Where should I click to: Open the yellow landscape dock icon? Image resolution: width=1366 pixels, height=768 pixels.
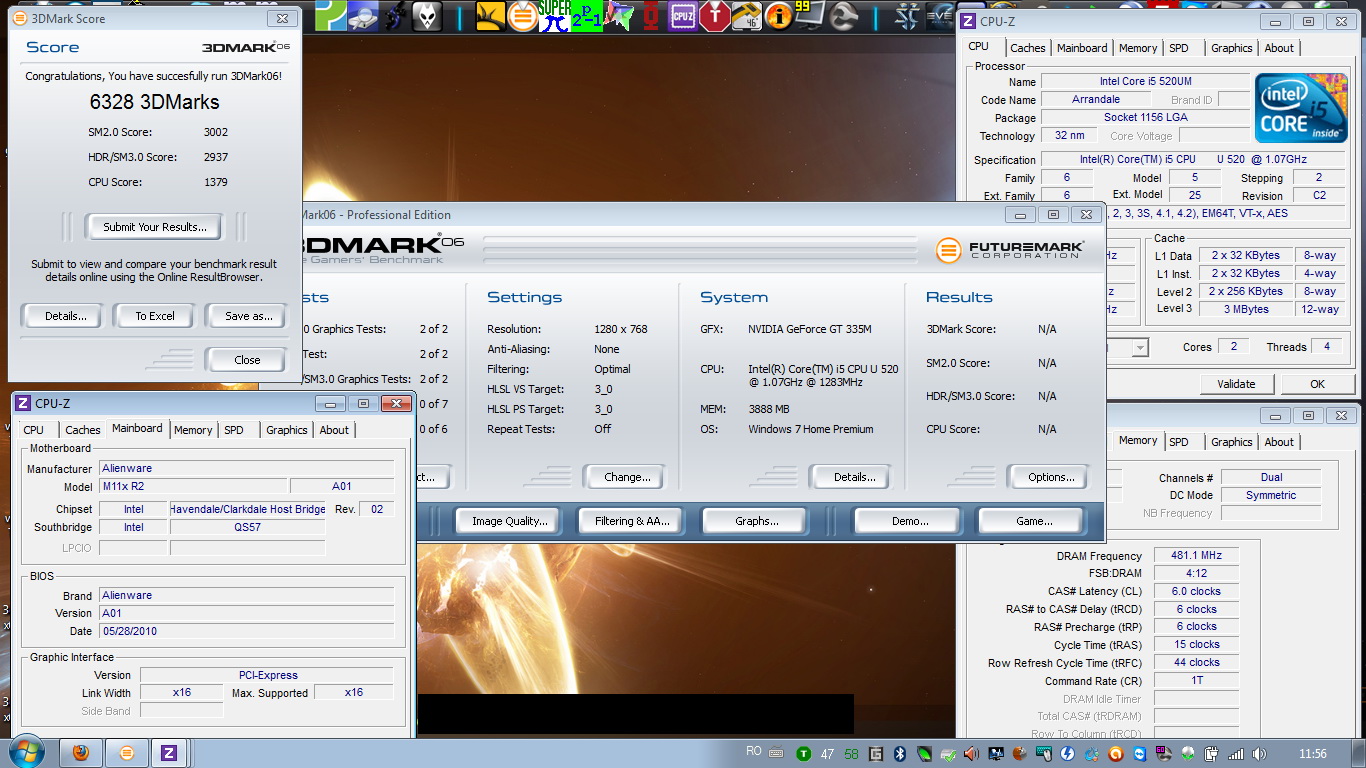pyautogui.click(x=491, y=16)
